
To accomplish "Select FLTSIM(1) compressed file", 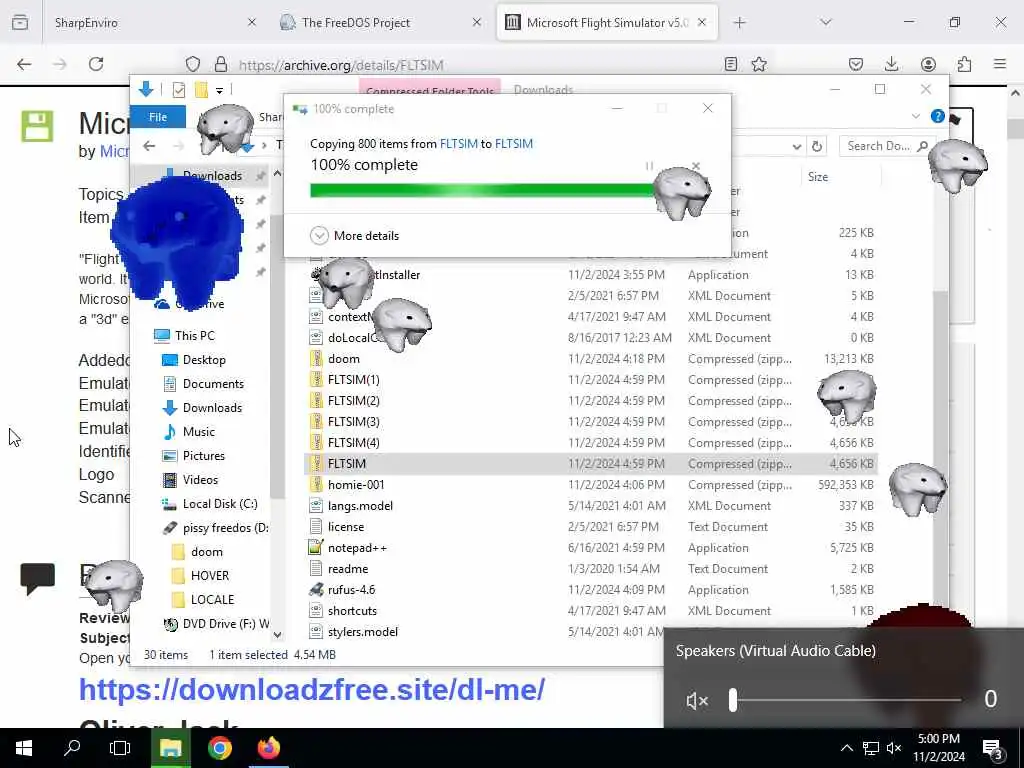I will point(353,379).
